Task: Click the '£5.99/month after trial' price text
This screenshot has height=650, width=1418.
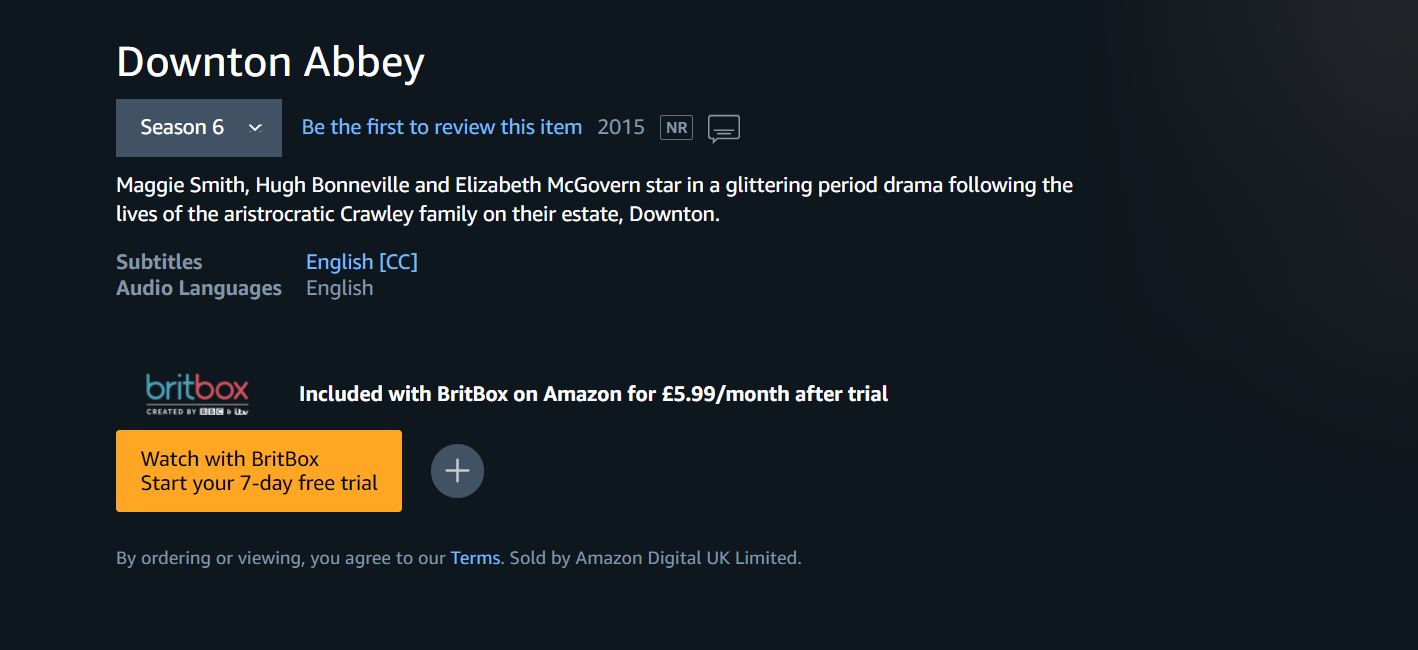Action: 775,394
